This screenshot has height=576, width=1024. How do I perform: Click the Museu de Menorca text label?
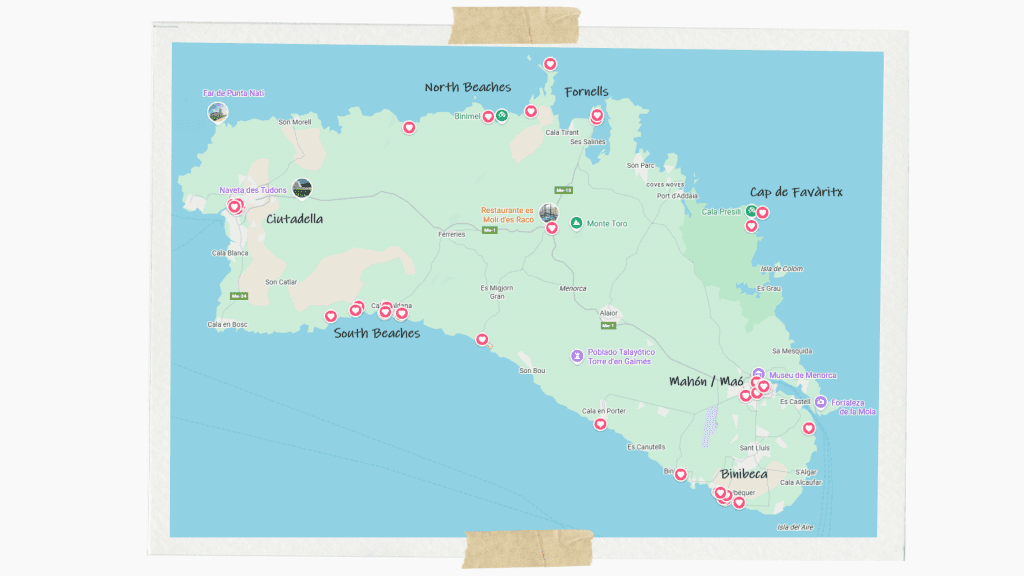[x=803, y=374]
